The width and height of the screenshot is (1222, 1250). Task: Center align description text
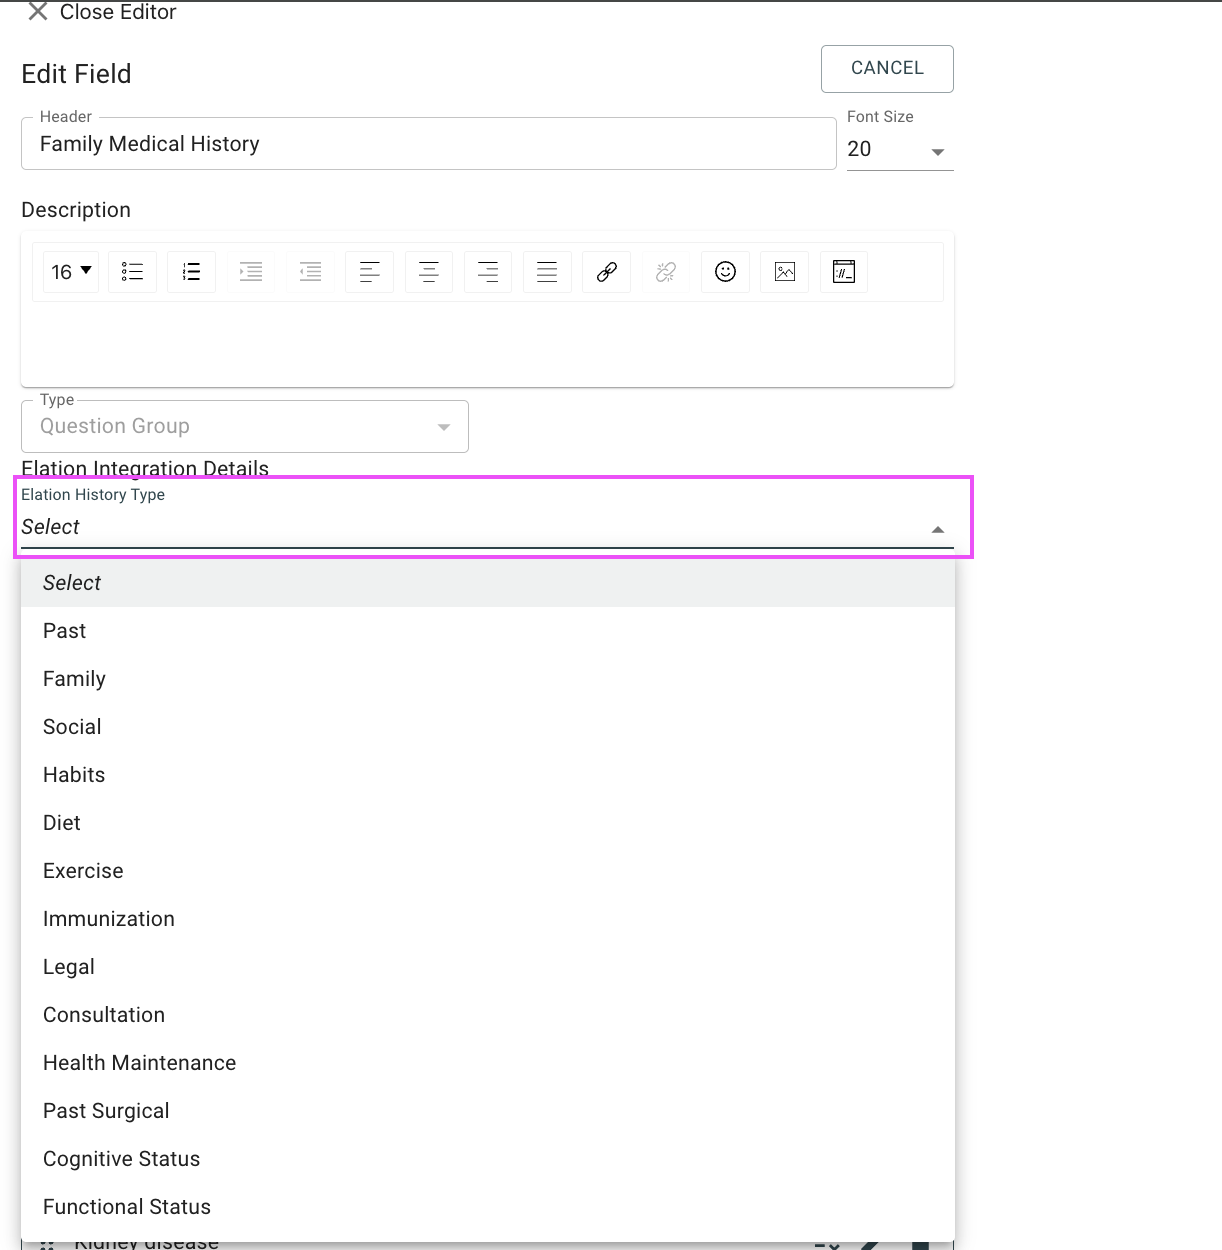click(x=428, y=272)
